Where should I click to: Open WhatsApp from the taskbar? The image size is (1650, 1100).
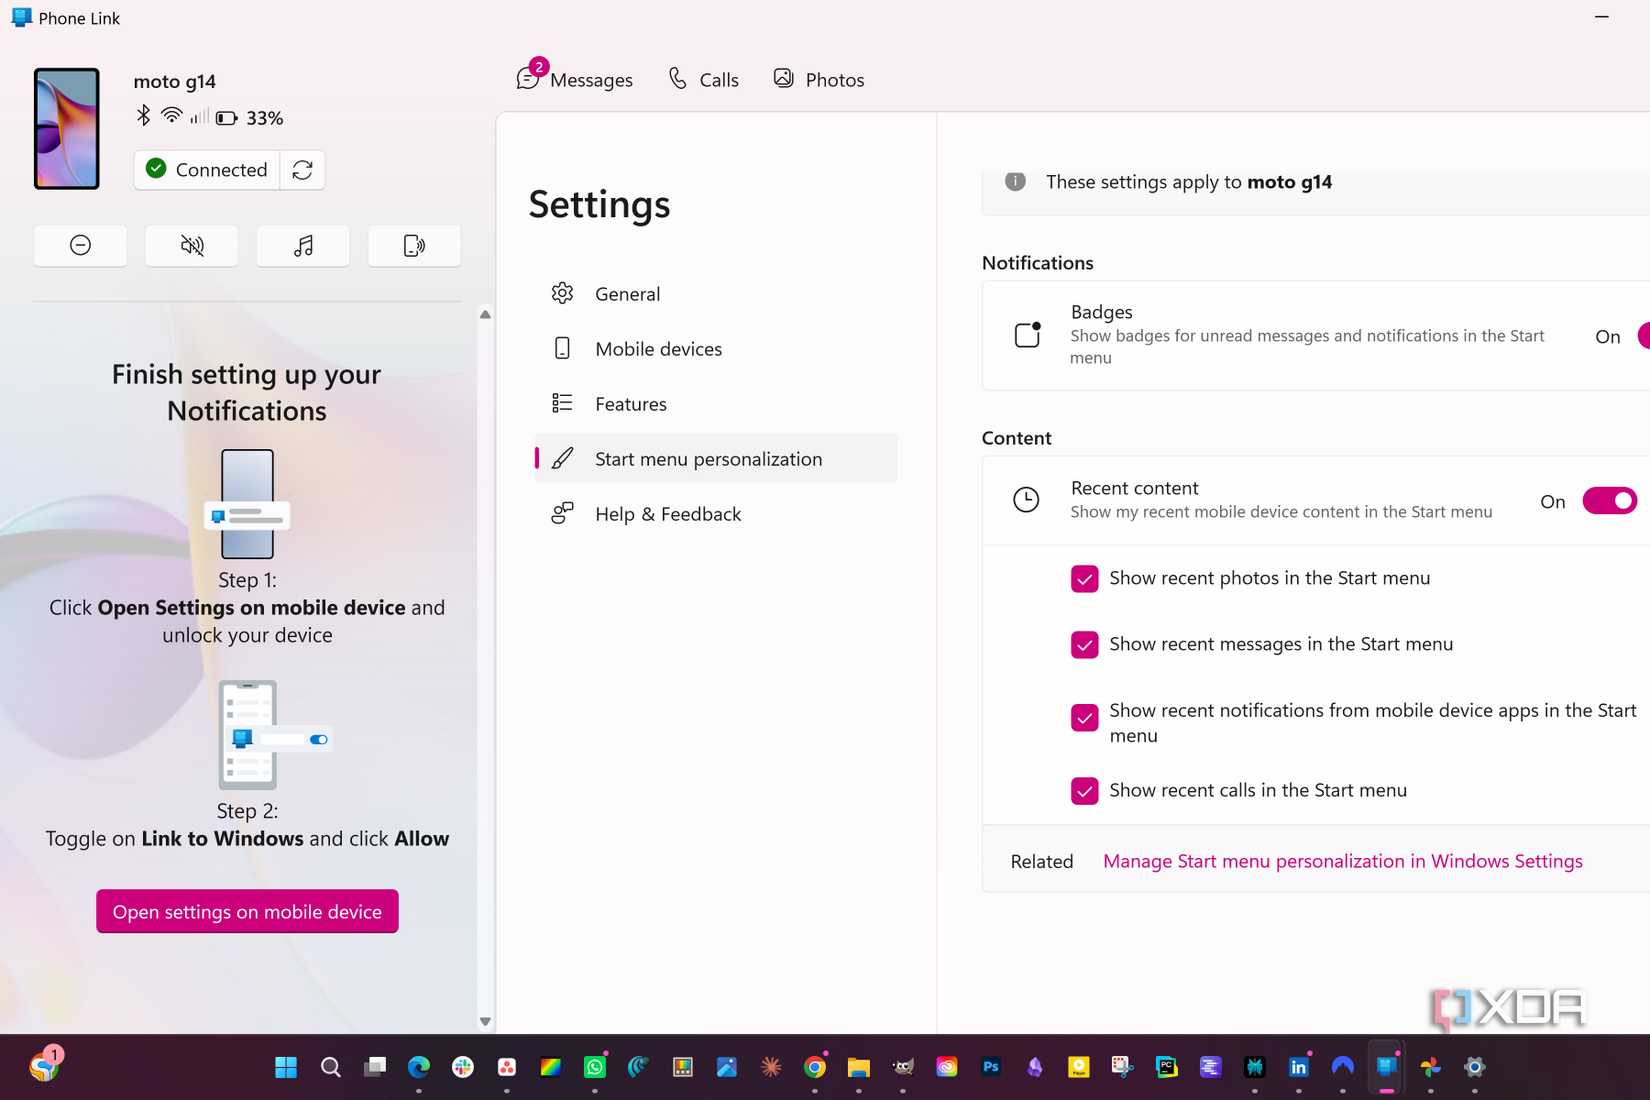click(595, 1067)
